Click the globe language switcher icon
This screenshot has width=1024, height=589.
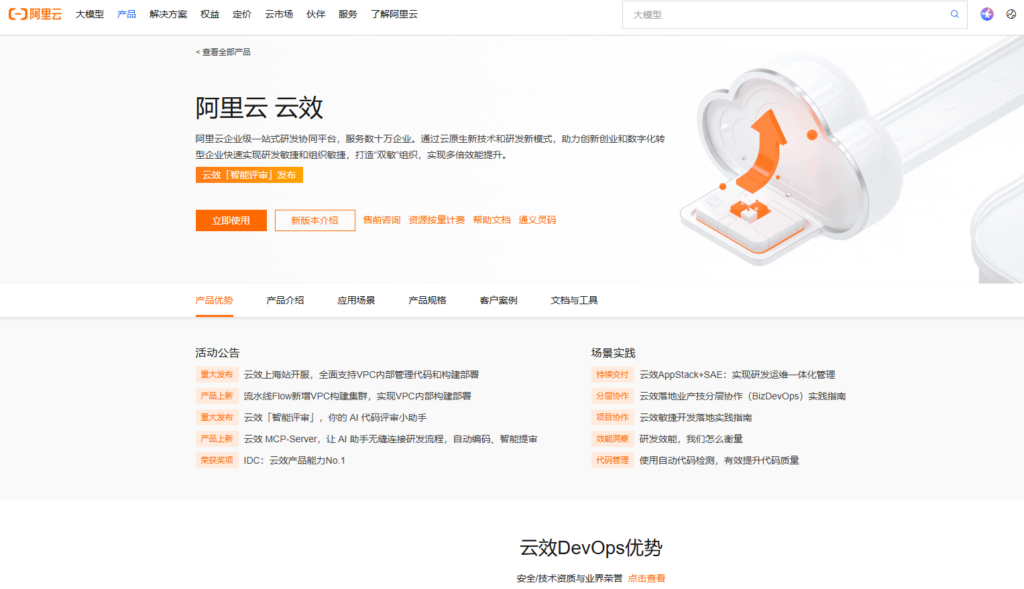click(x=1012, y=14)
